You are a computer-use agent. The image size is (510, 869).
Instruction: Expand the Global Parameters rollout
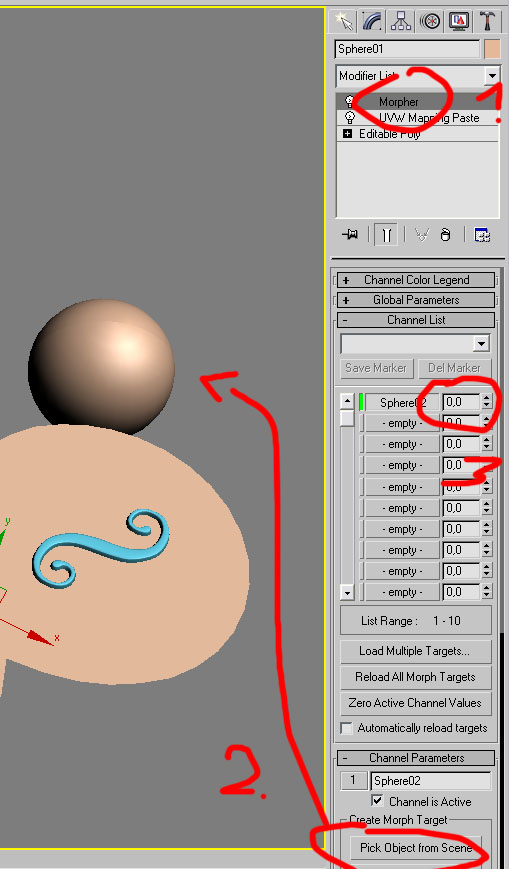tap(416, 300)
